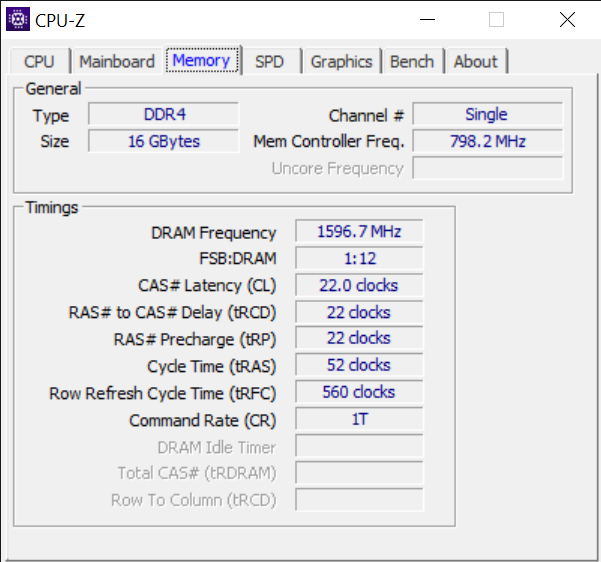The width and height of the screenshot is (601, 562).
Task: Switch to the CPU tab
Action: 39,61
